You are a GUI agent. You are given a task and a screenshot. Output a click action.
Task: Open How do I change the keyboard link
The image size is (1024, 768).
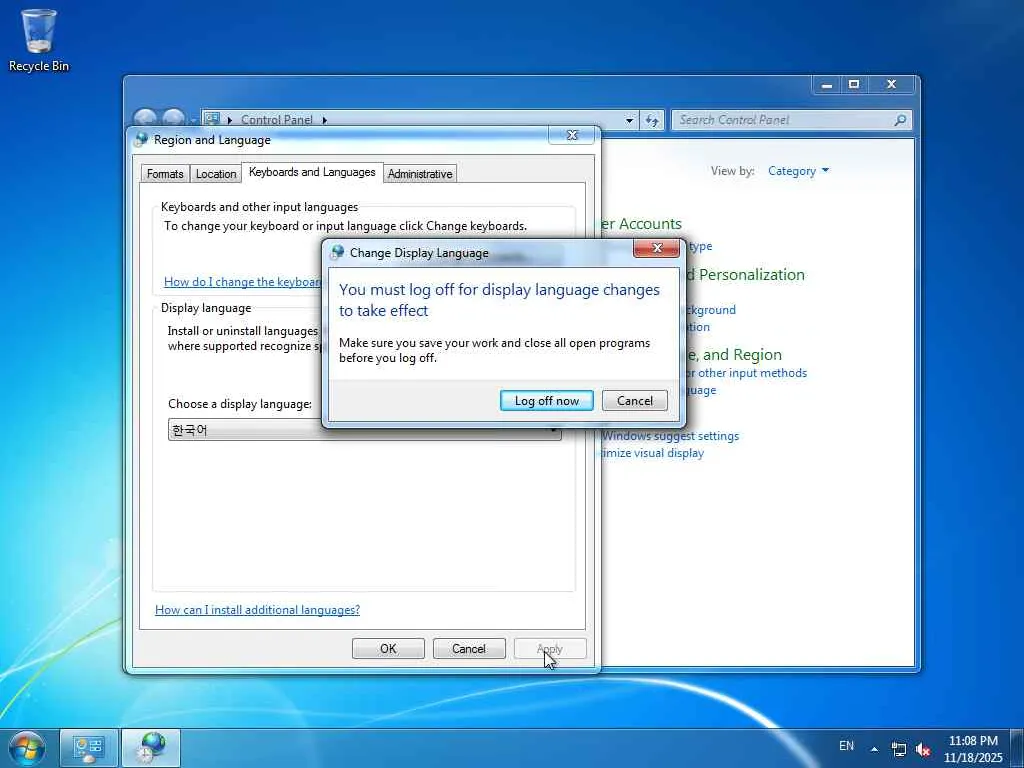(x=243, y=281)
